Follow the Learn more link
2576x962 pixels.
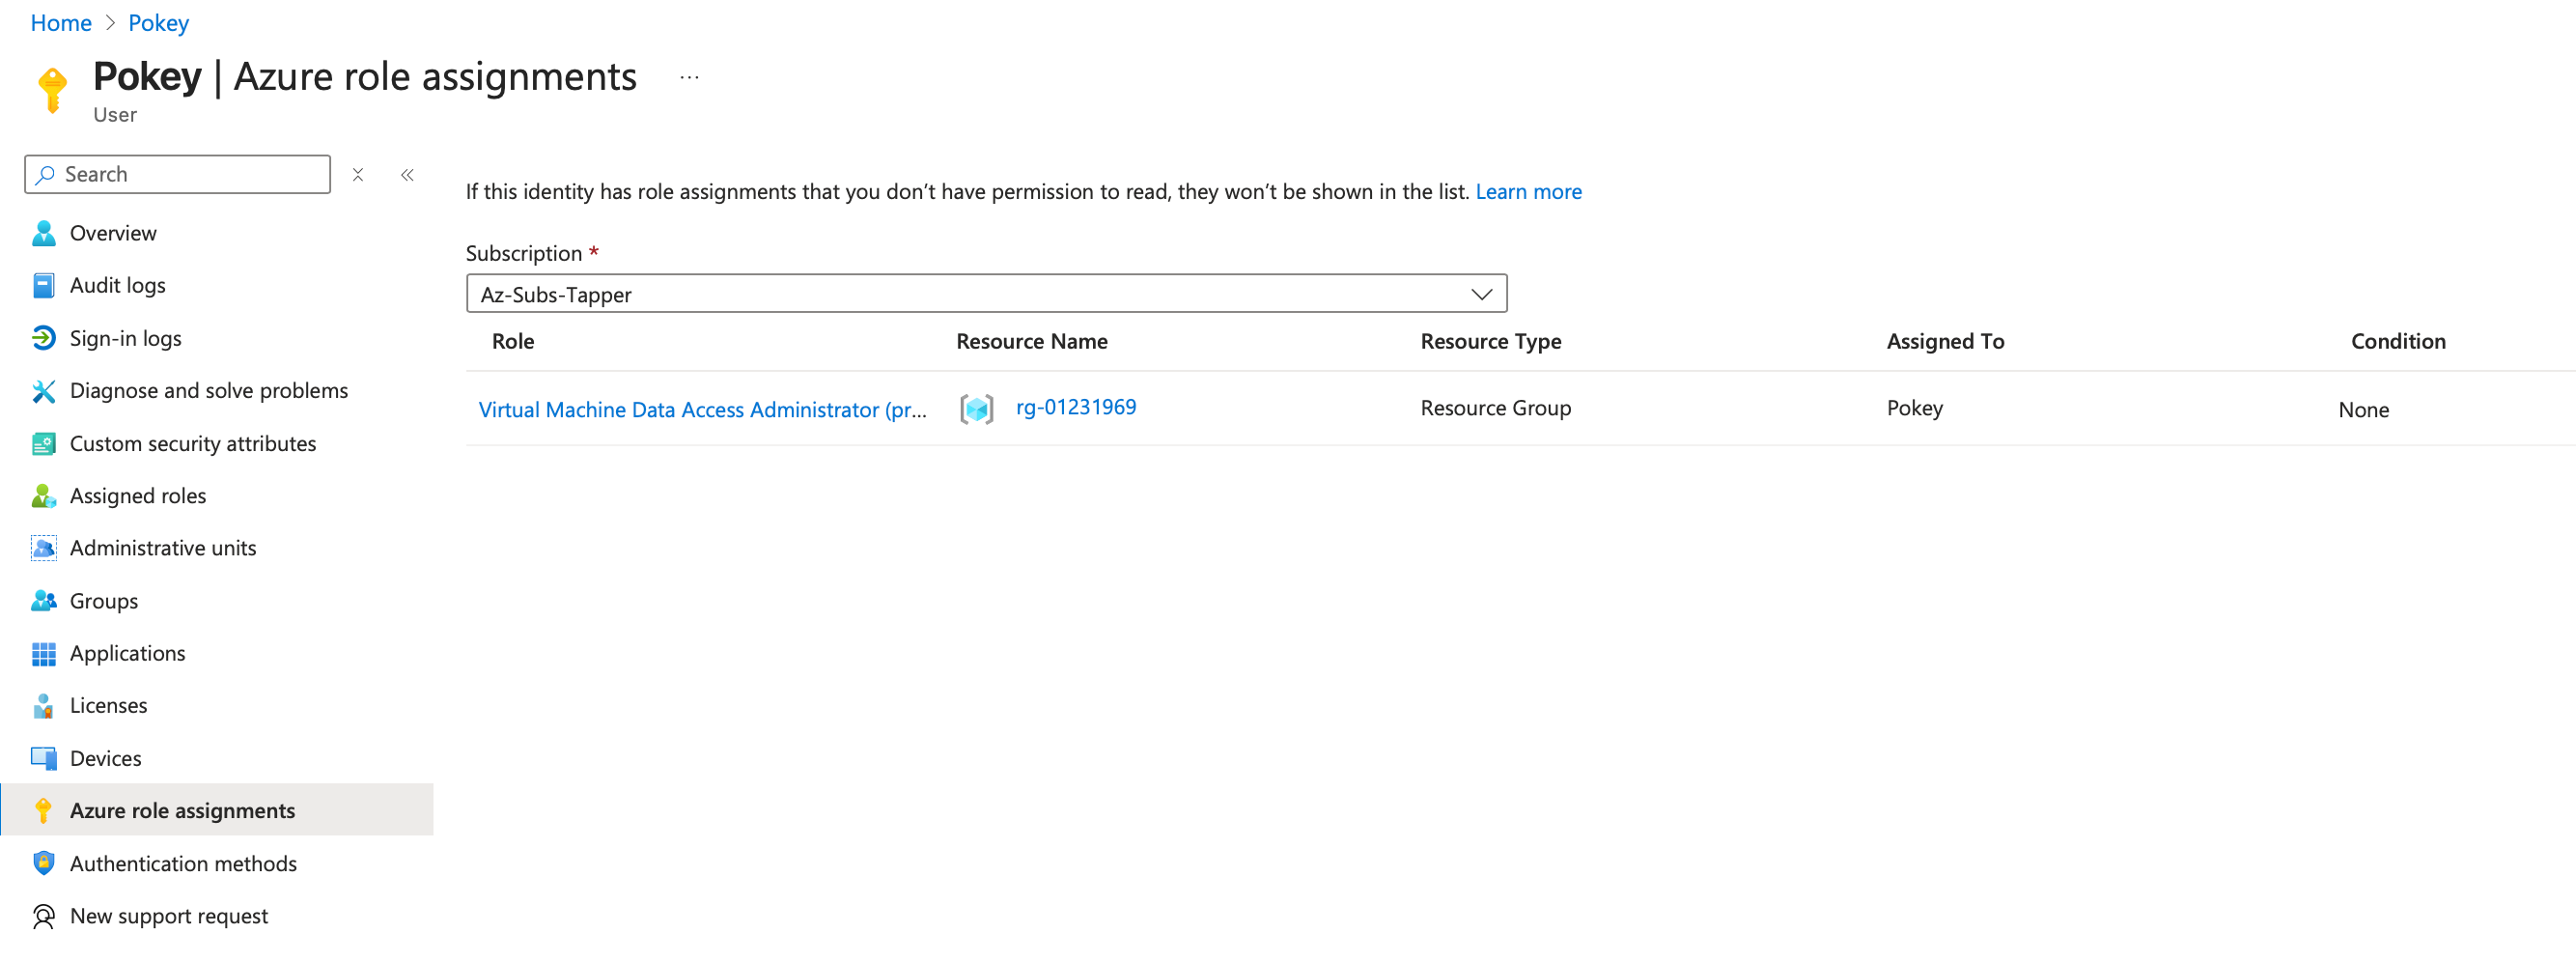click(x=1528, y=192)
